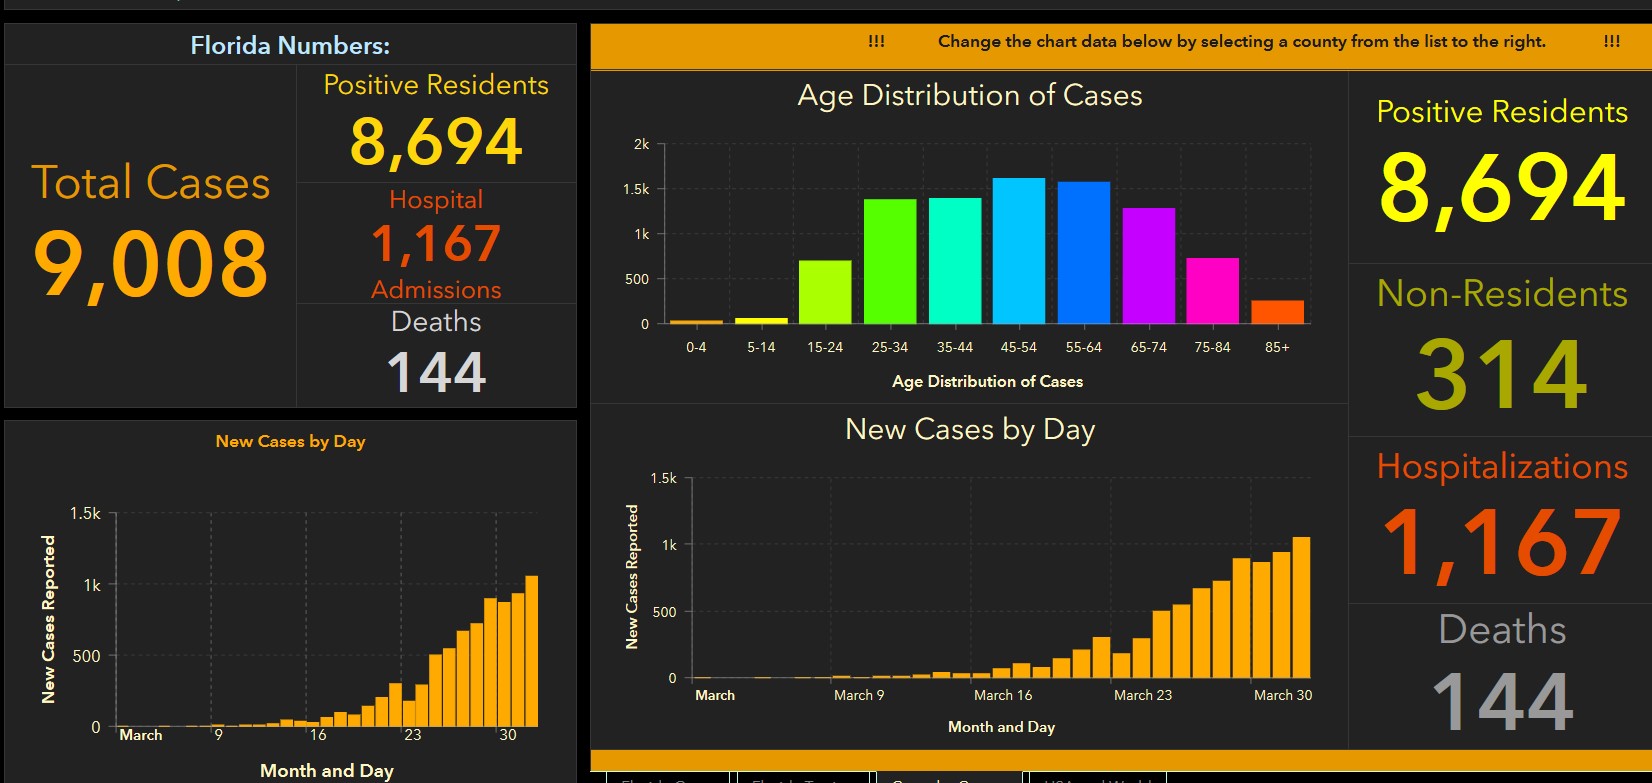The width and height of the screenshot is (1652, 783).
Task: Click the bold 'Age Distribution of Cases' axis caption
Action: pyautogui.click(x=987, y=382)
